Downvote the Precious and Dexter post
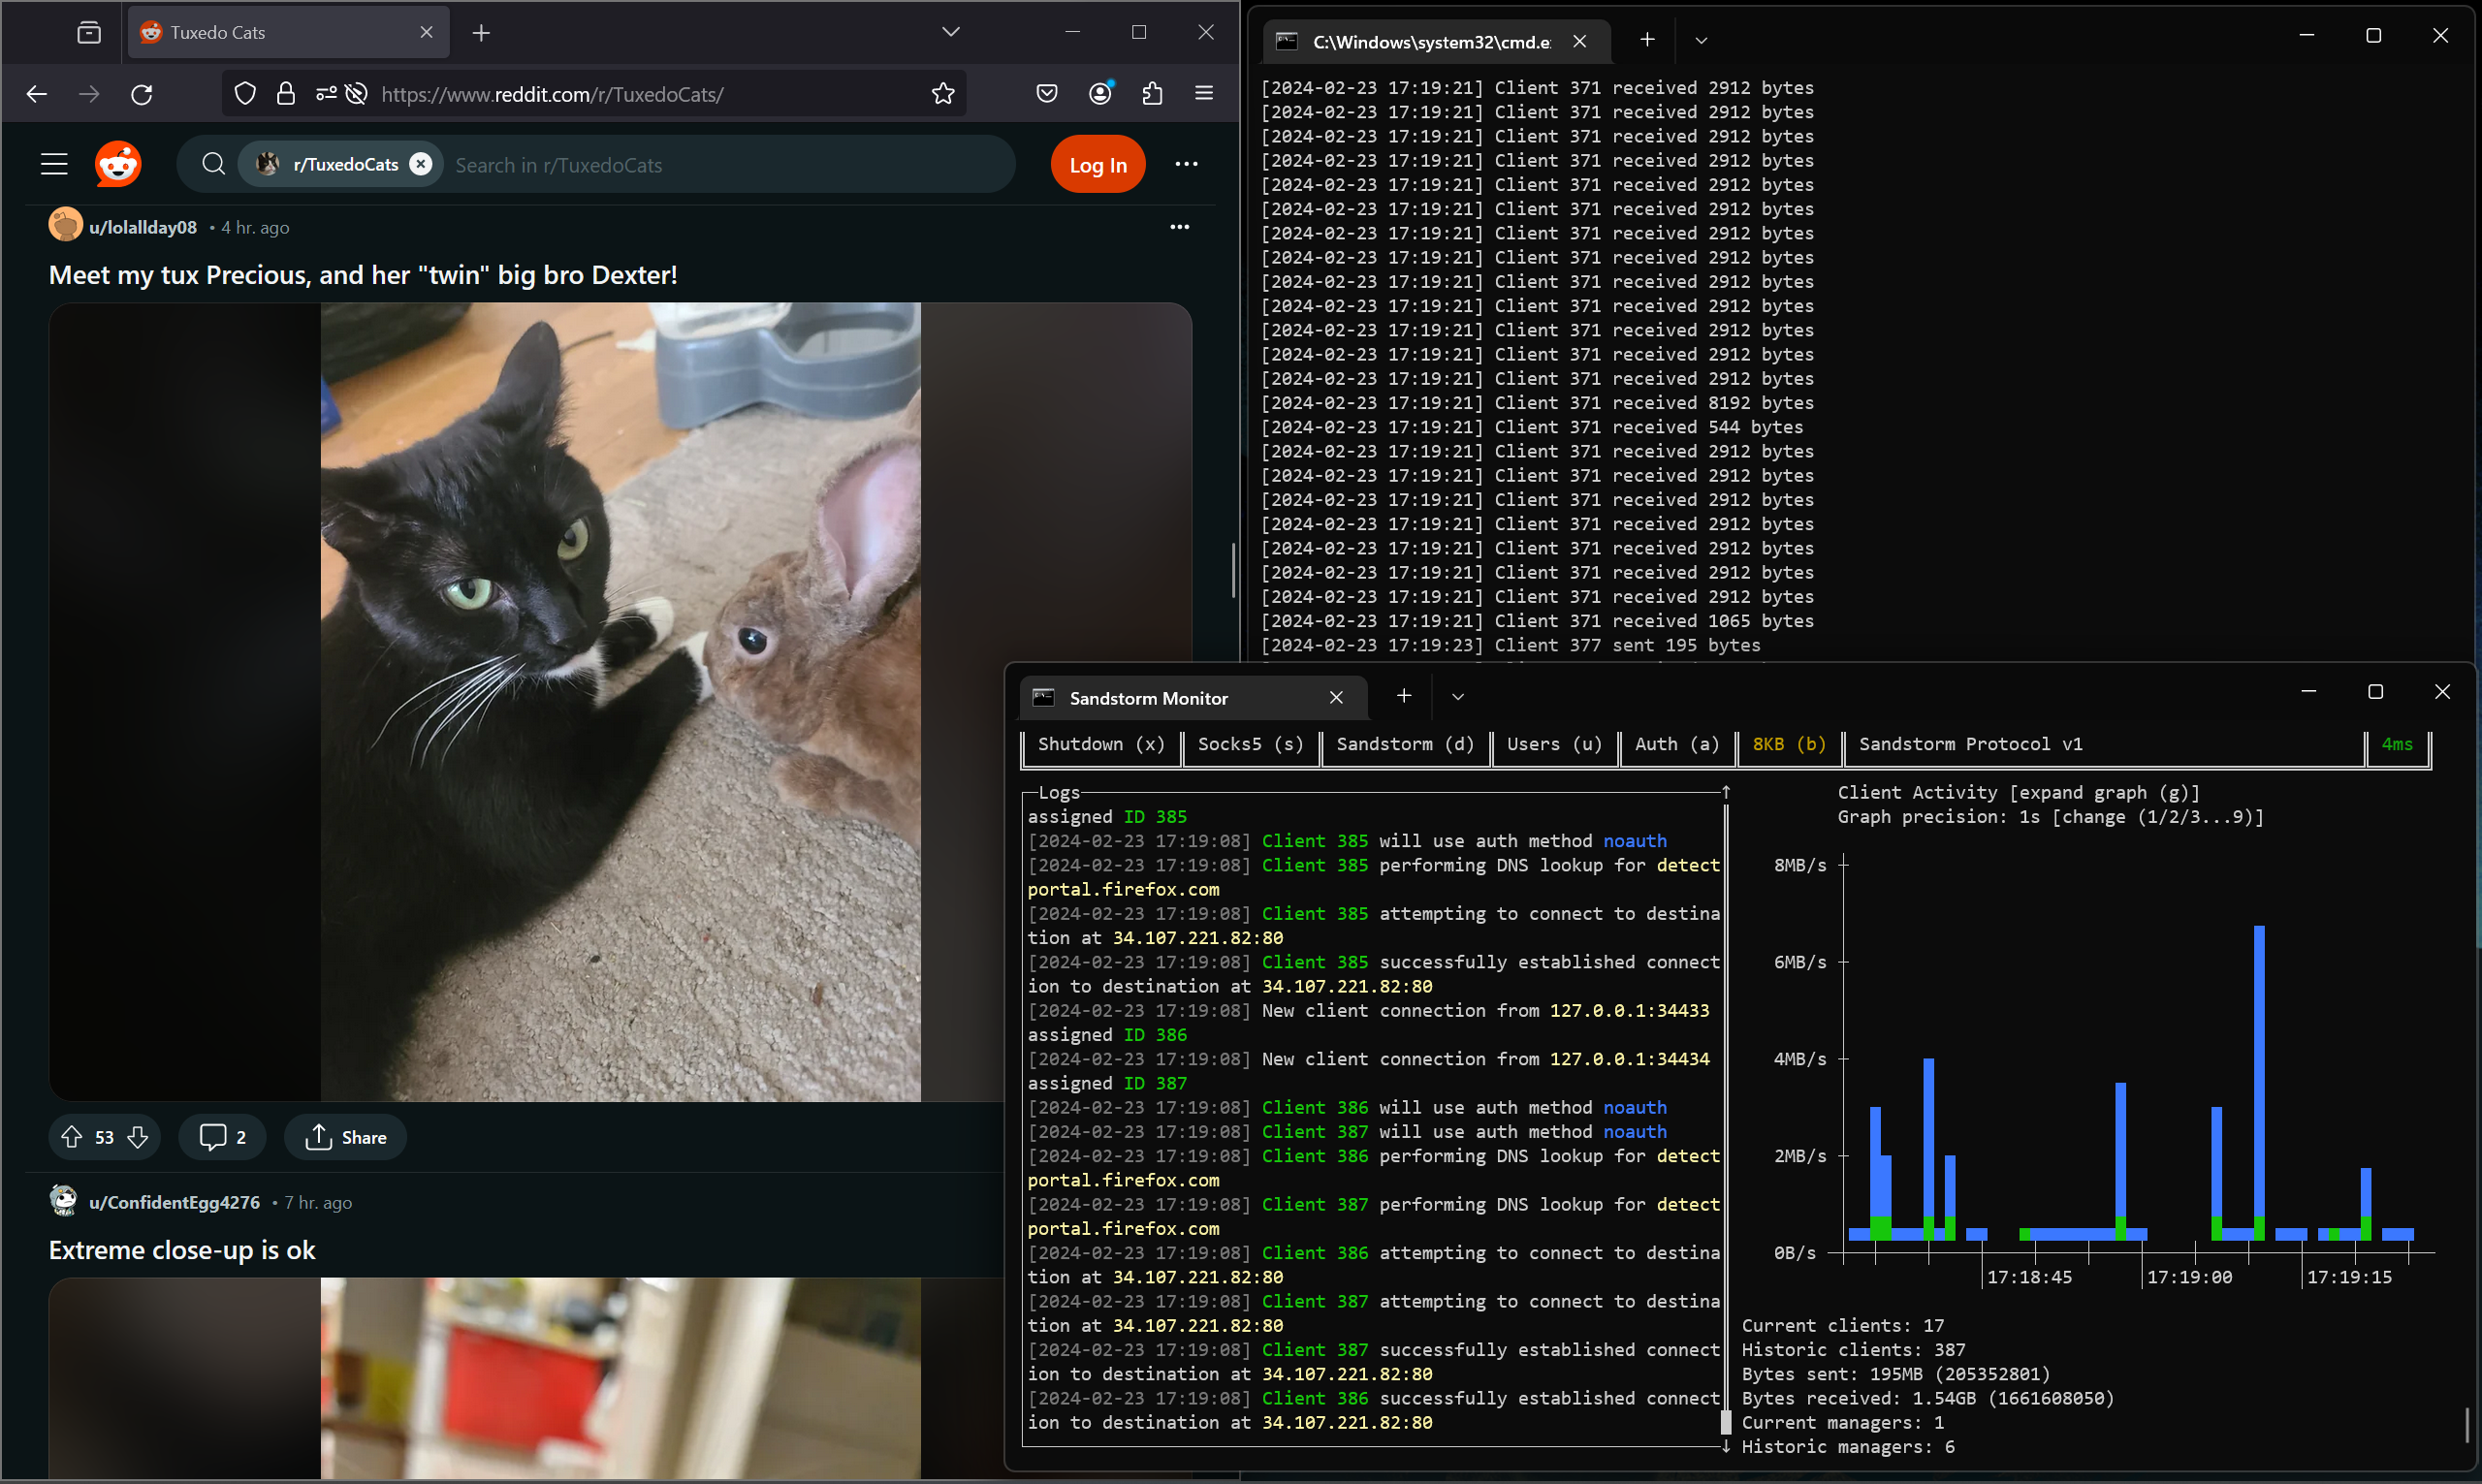Image resolution: width=2482 pixels, height=1484 pixels. pos(138,1137)
